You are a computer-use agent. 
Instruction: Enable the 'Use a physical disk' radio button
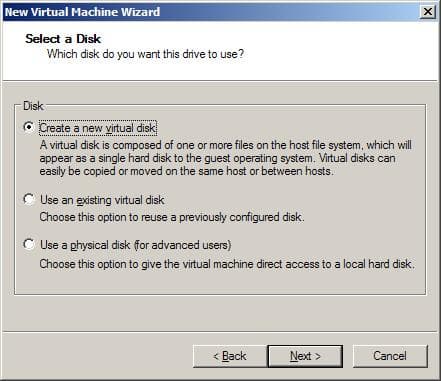click(29, 244)
